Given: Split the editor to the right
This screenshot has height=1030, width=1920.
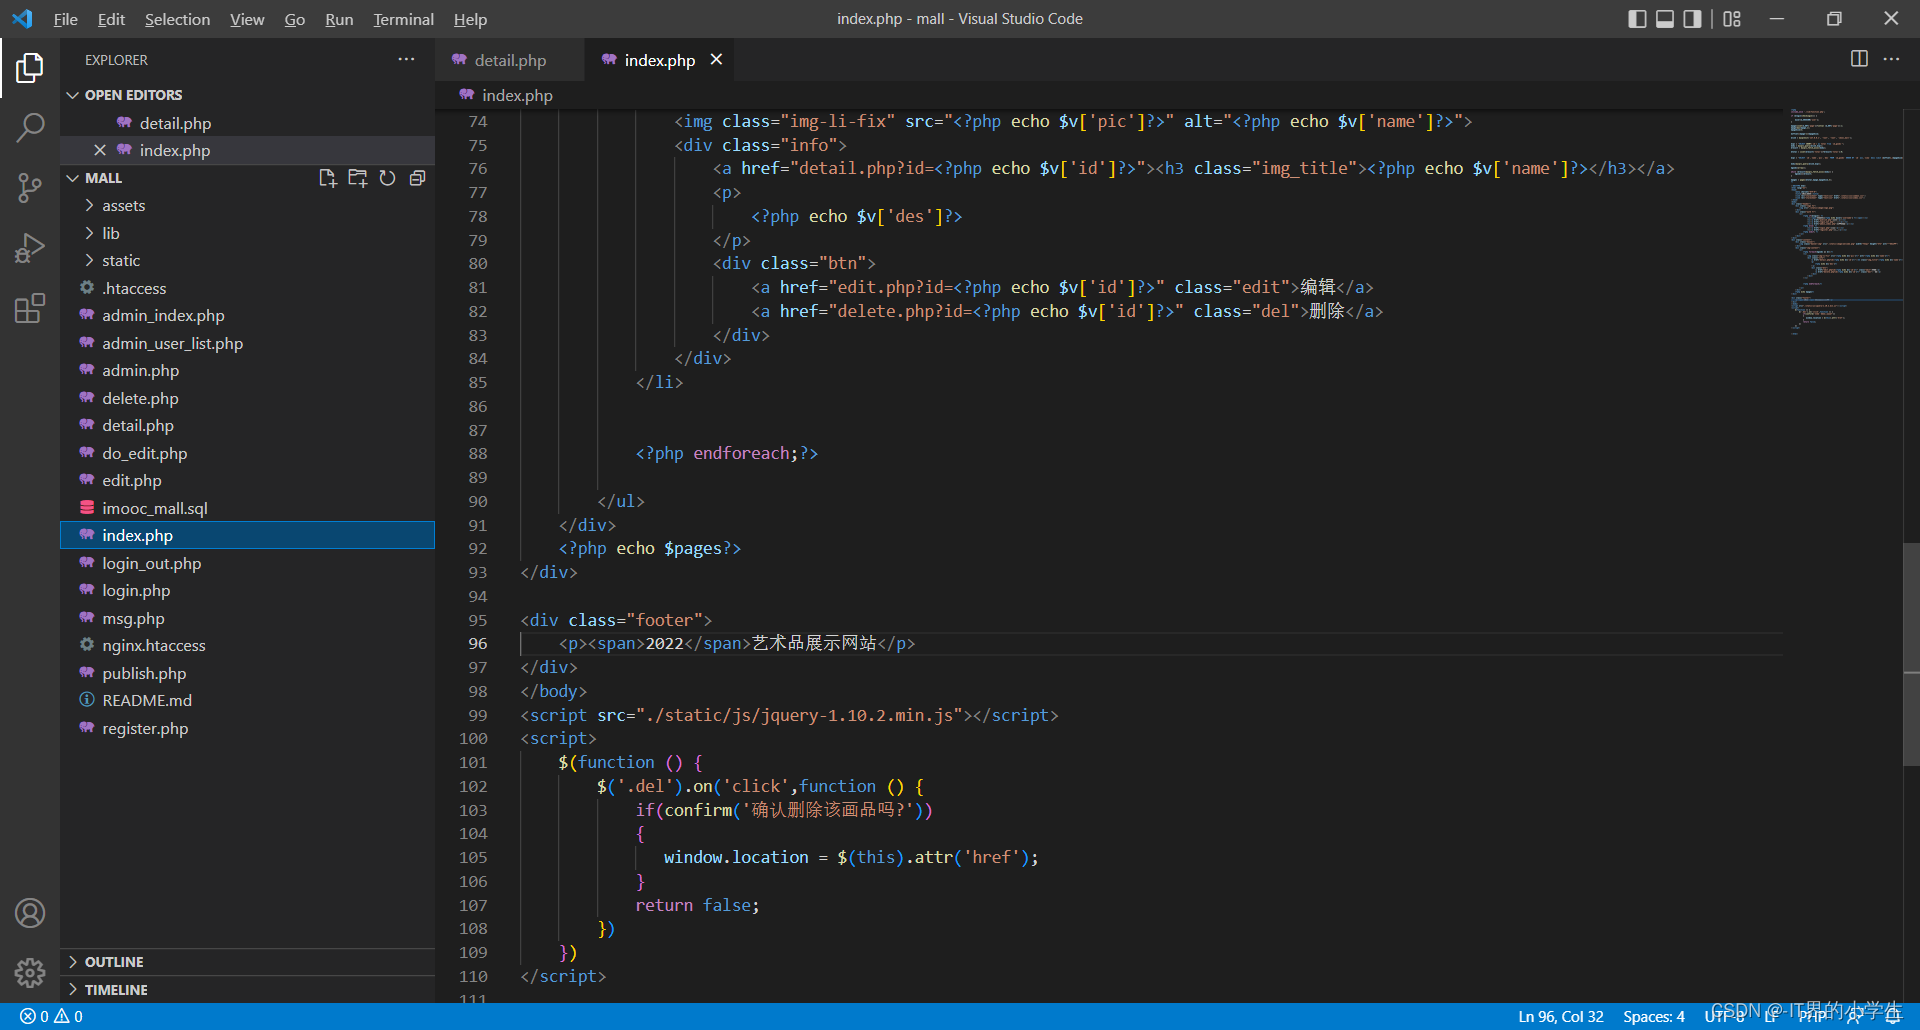Looking at the screenshot, I should click(x=1859, y=60).
